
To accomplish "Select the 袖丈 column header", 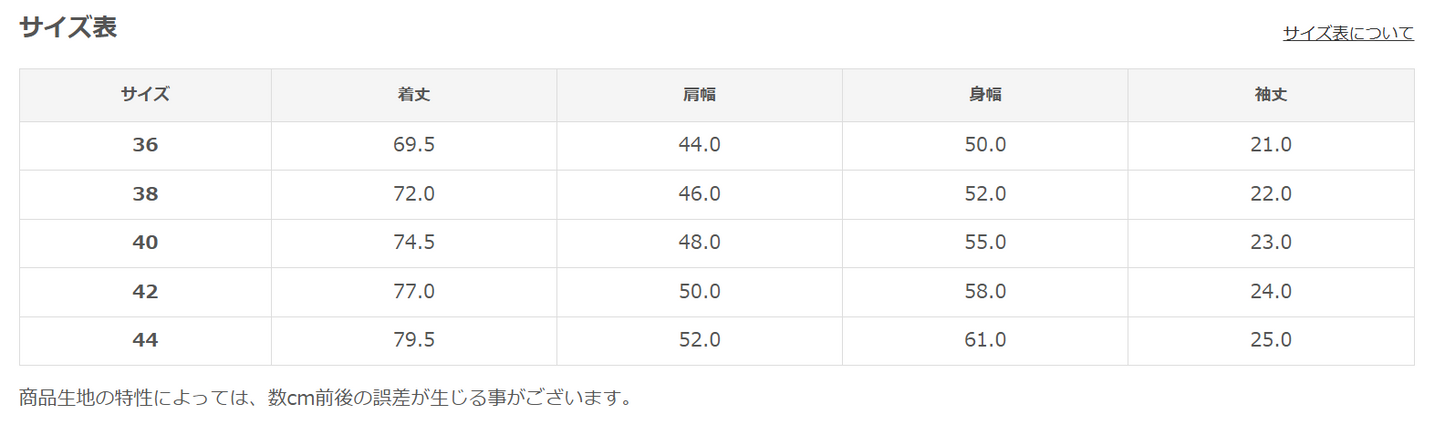I will (x=1271, y=95).
